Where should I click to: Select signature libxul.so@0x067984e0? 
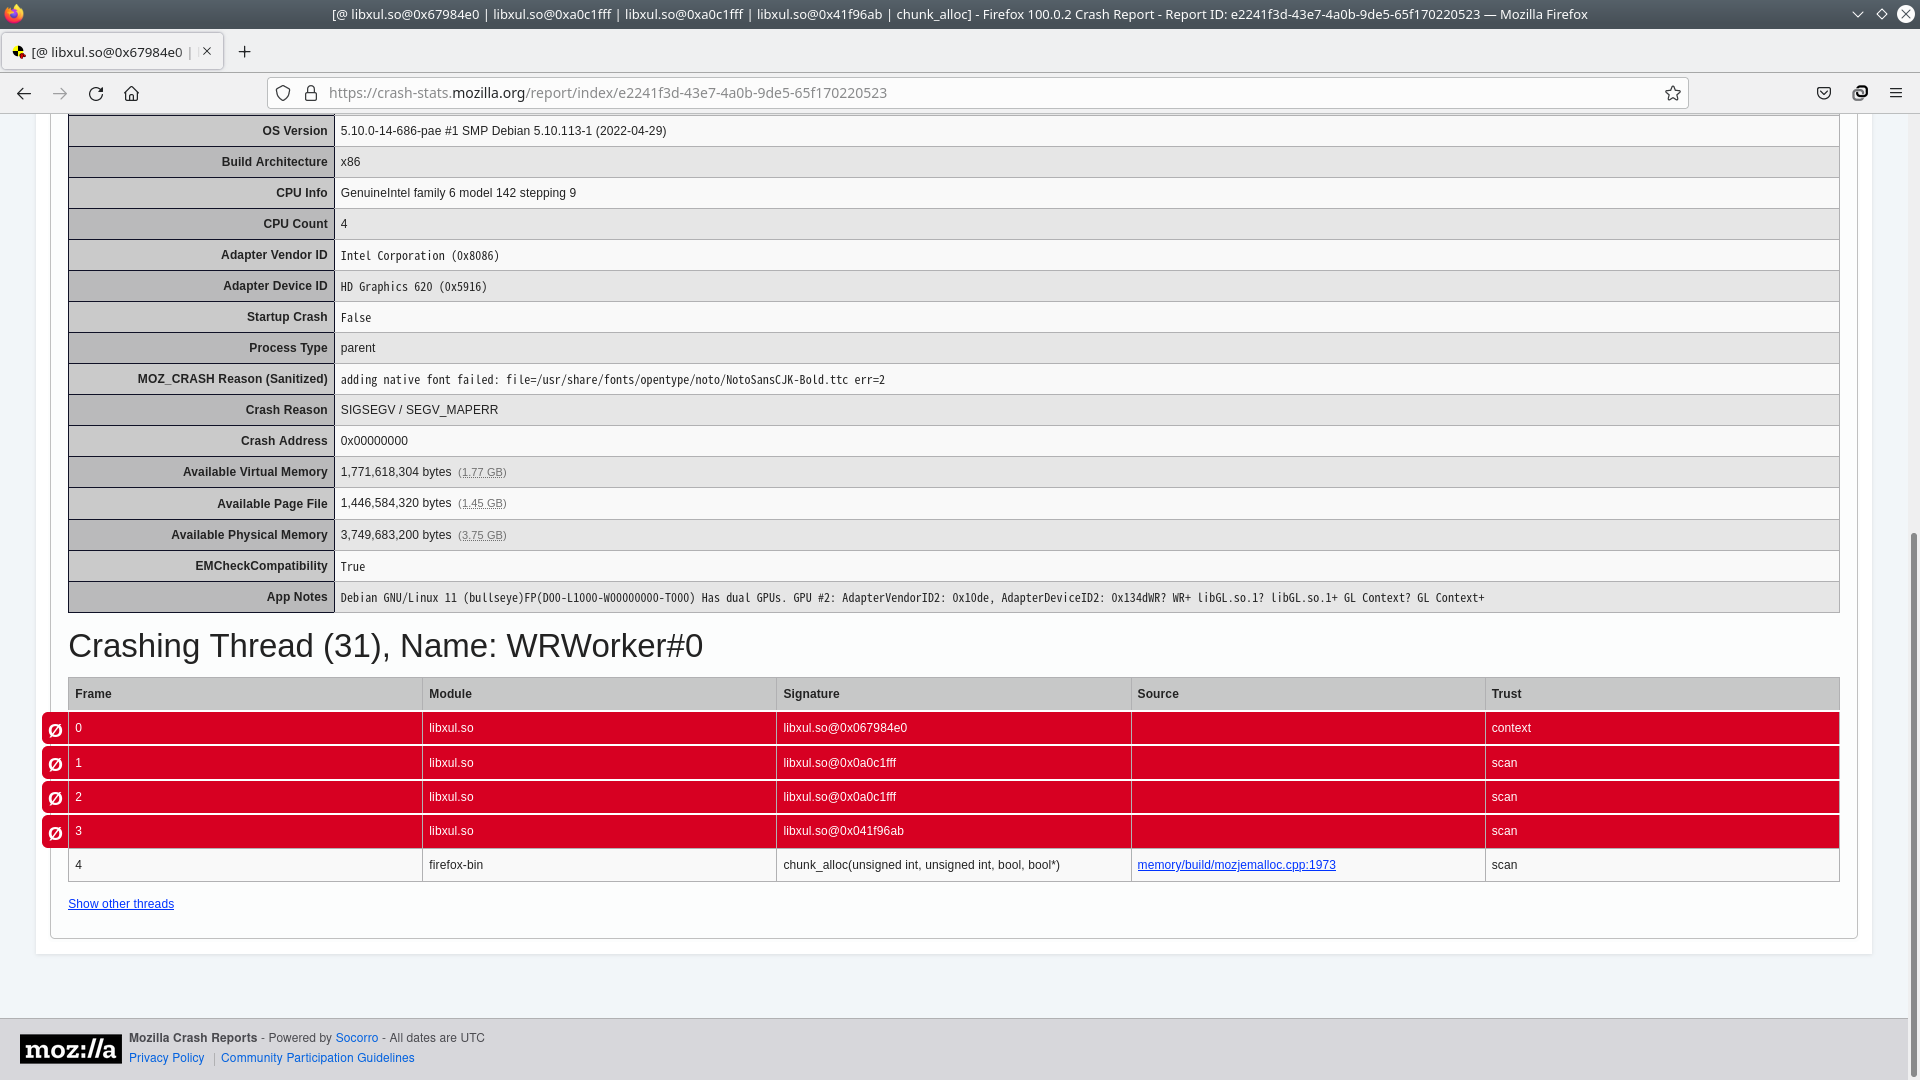[845, 728]
